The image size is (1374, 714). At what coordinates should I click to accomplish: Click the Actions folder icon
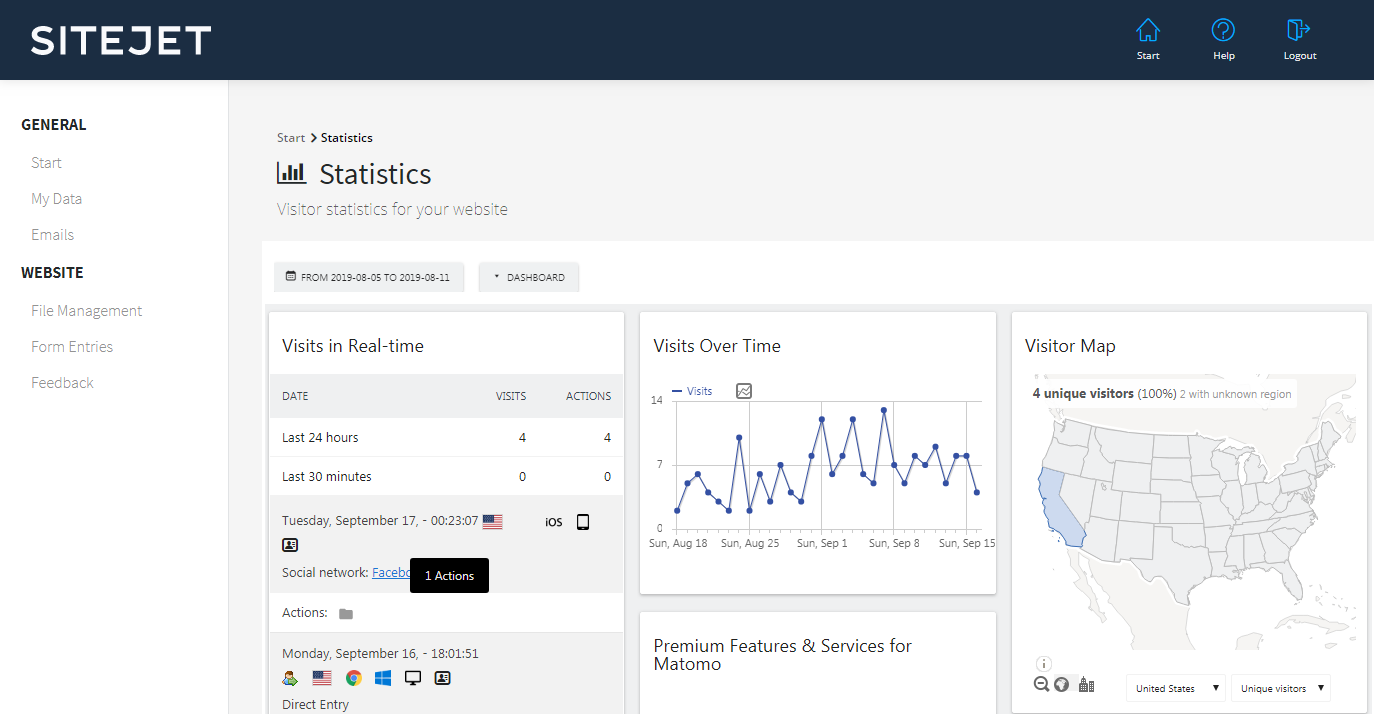coord(346,613)
